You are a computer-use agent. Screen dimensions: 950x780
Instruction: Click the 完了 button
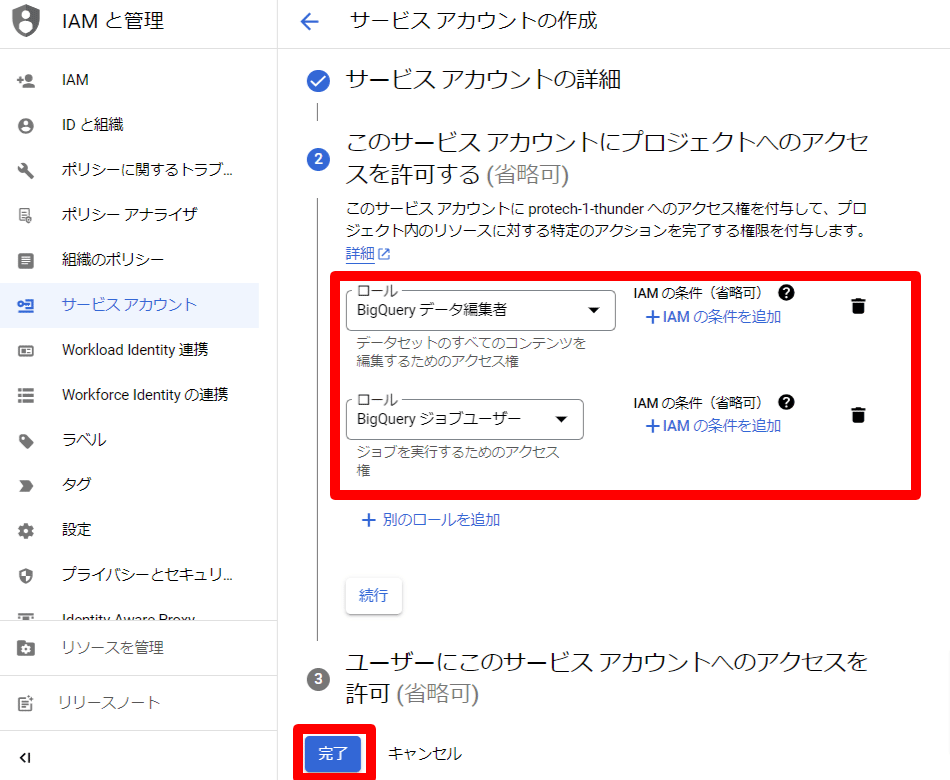333,754
